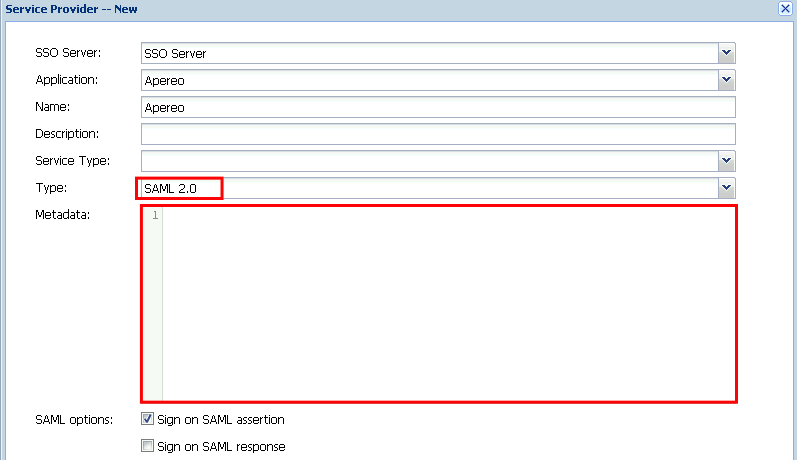Image resolution: width=797 pixels, height=460 pixels.
Task: Open the SSO Server dropdown arrow
Action: (x=726, y=53)
